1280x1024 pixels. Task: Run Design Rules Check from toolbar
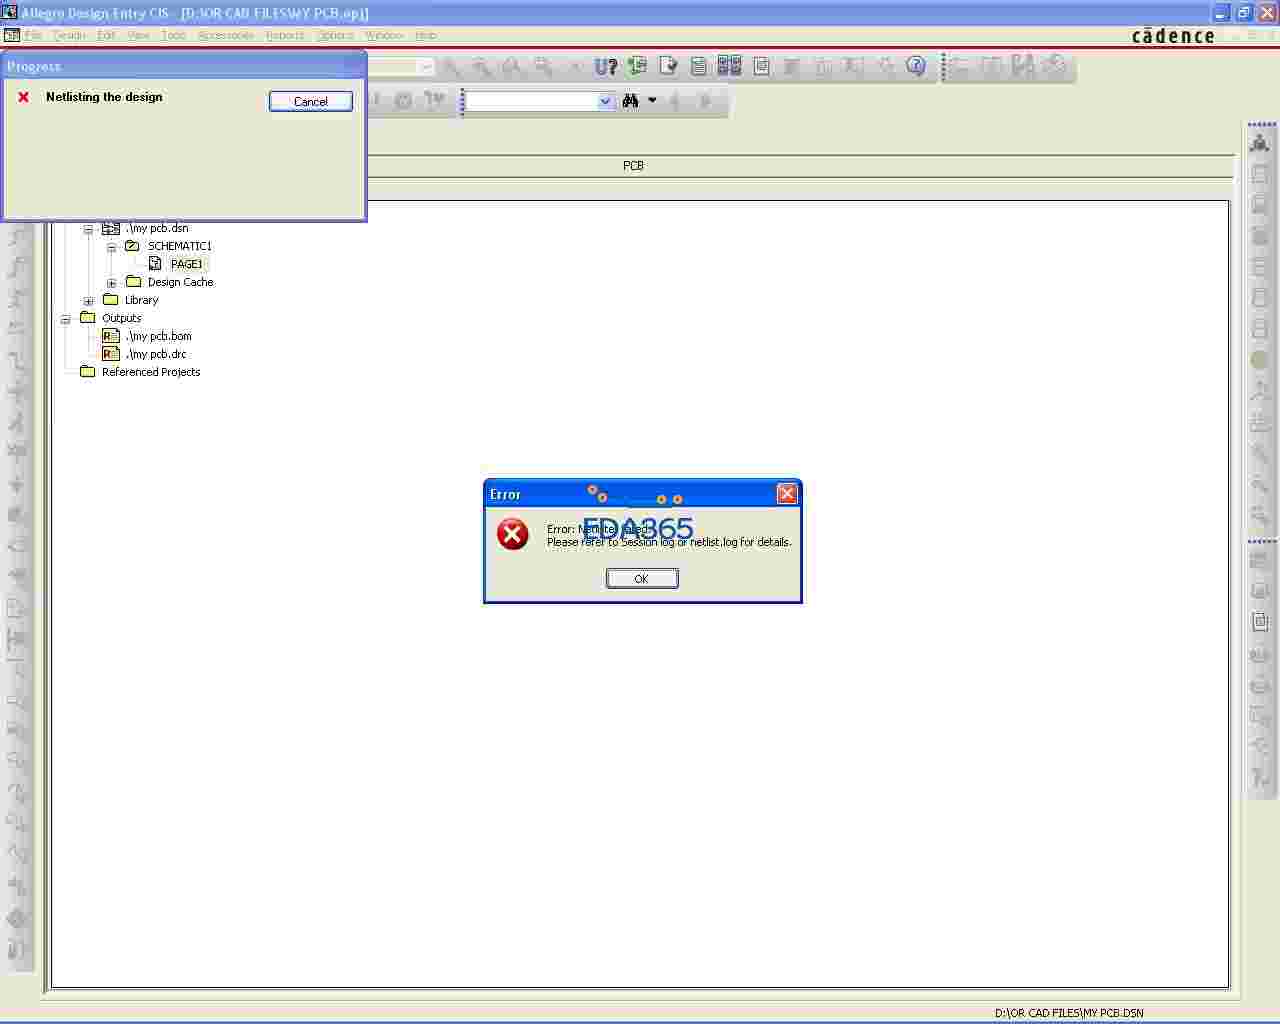point(669,67)
